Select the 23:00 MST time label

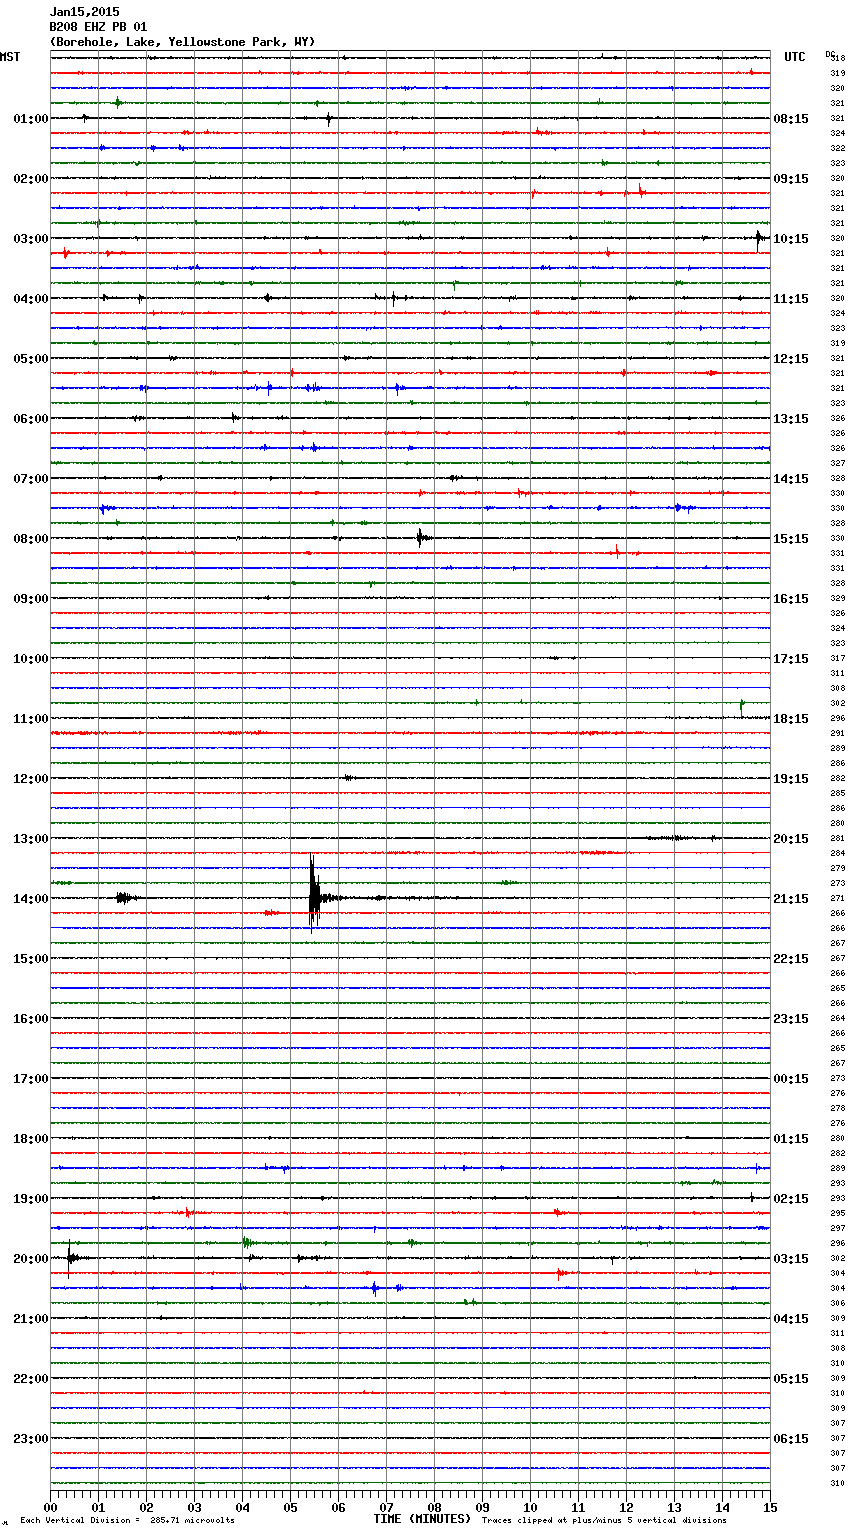click(x=31, y=1439)
